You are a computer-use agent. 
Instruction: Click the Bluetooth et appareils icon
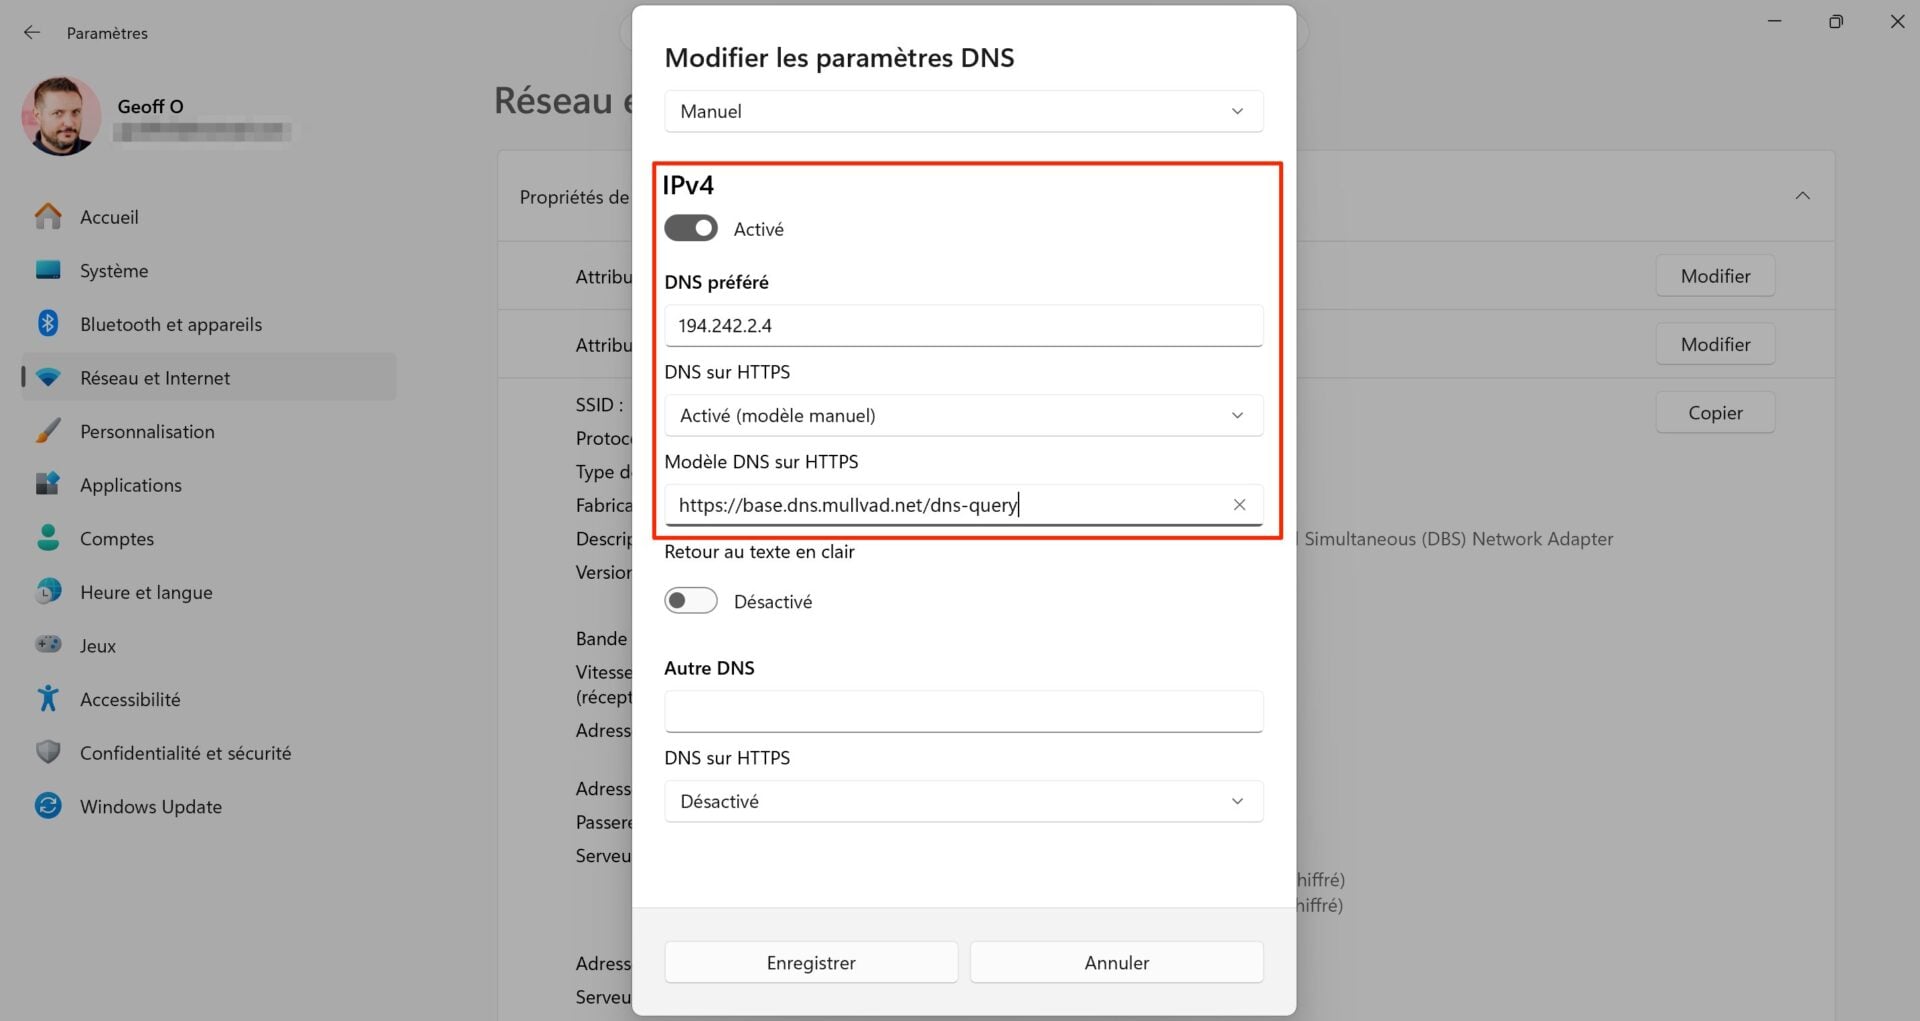(x=48, y=324)
